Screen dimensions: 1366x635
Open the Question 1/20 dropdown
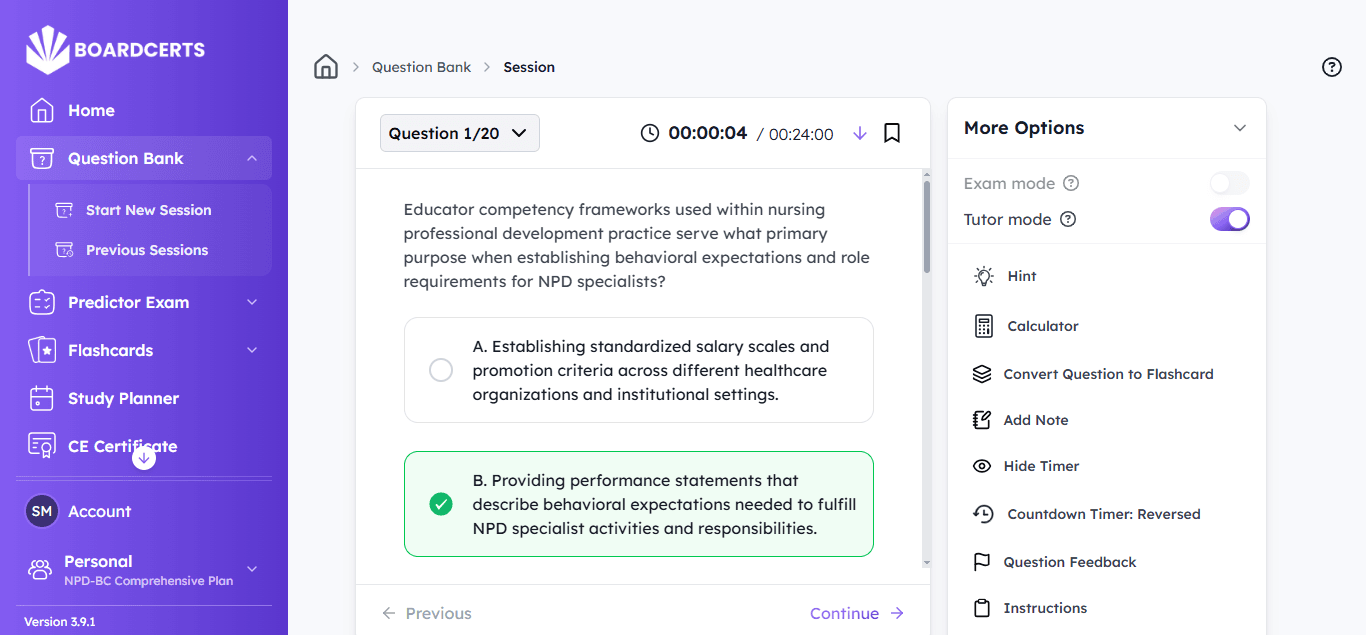click(459, 133)
